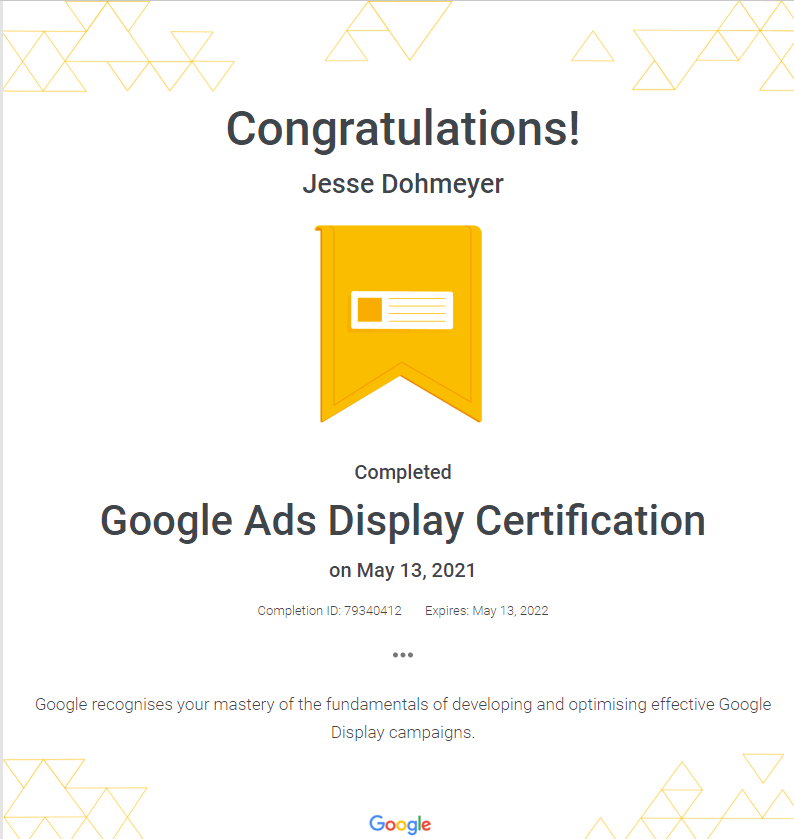
Task: Click the Congratulations! heading
Action: (402, 129)
